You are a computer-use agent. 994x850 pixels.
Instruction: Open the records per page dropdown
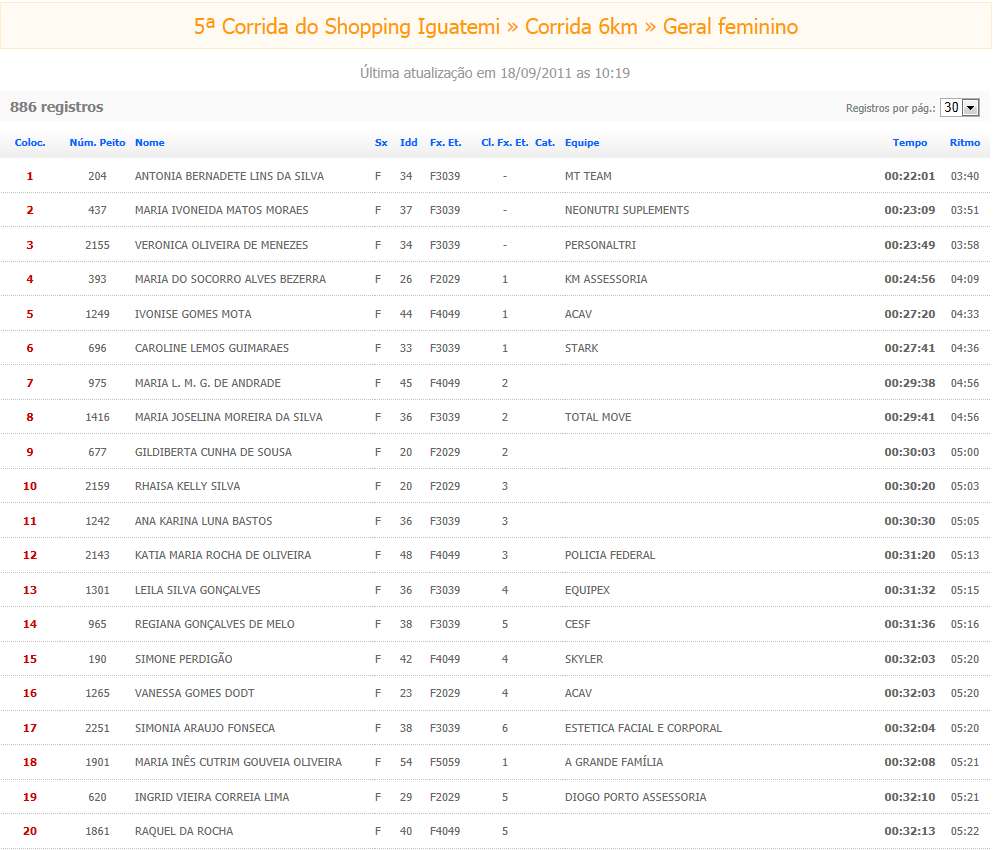959,108
